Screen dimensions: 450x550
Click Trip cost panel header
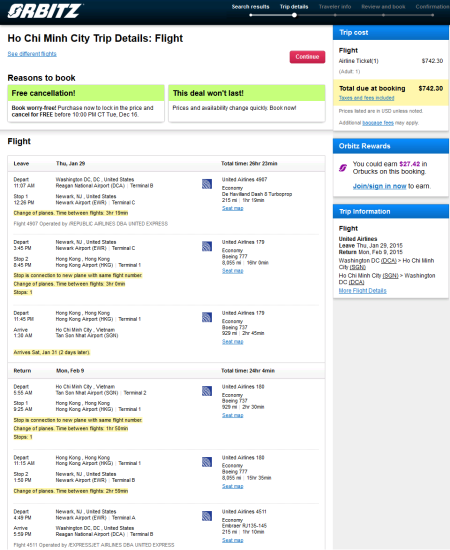click(391, 33)
